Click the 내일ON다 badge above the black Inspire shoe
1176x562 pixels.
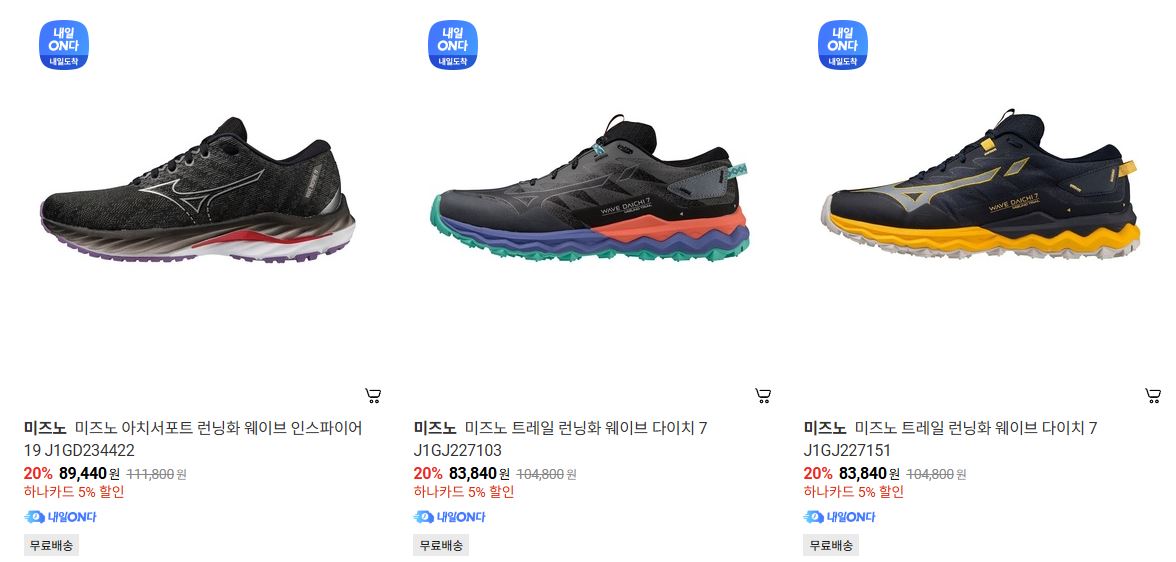(x=64, y=45)
